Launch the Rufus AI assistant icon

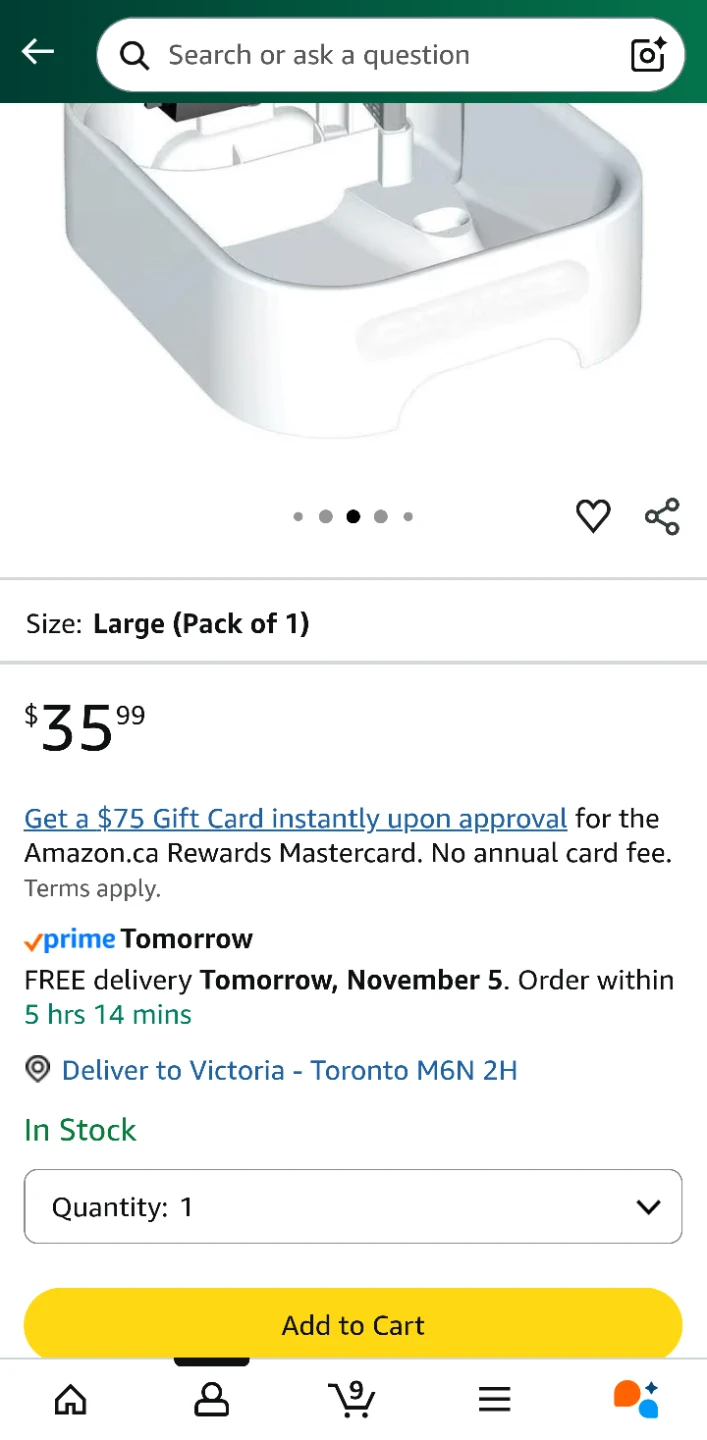pyautogui.click(x=636, y=1399)
